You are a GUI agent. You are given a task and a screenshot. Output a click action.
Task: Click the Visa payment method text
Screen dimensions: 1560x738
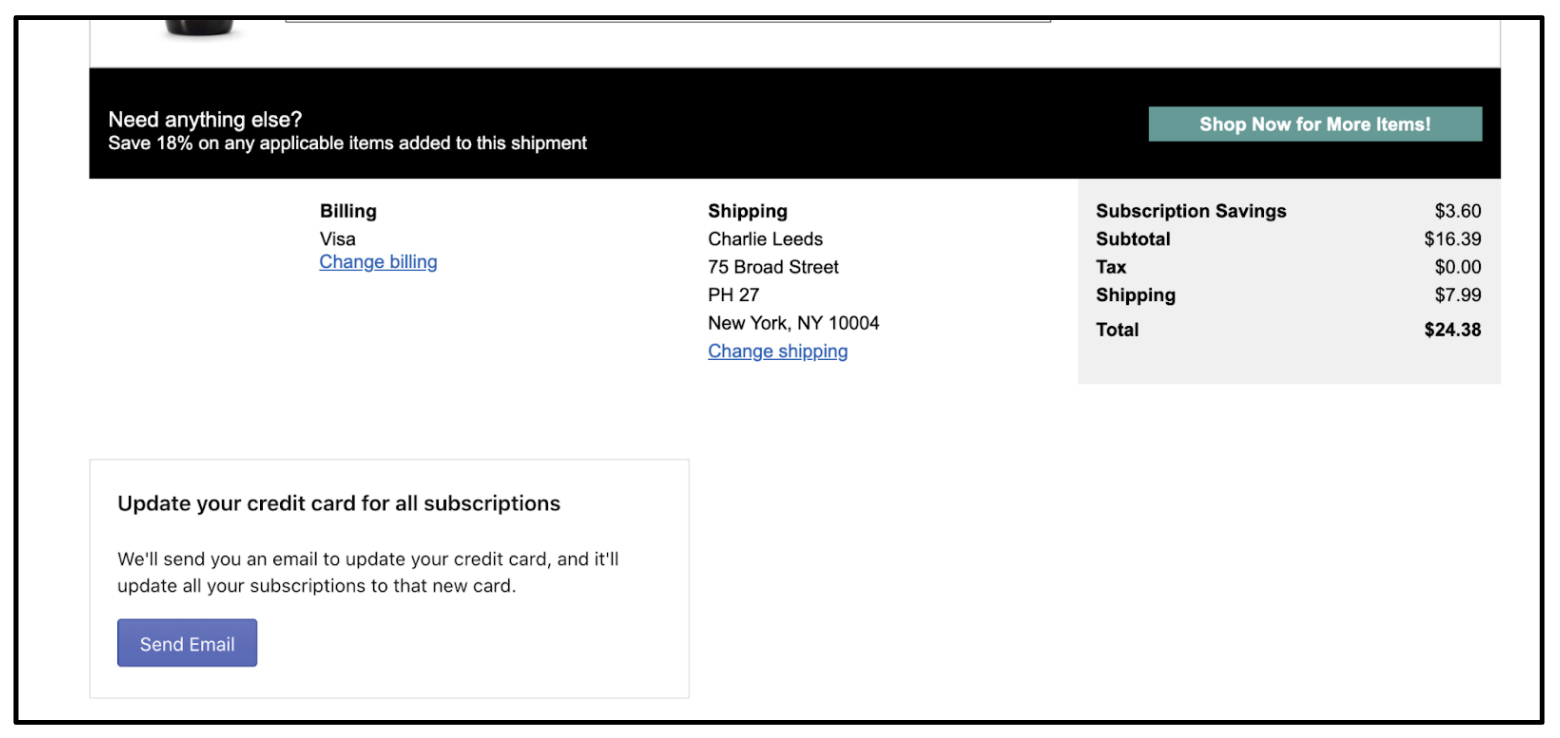(x=337, y=239)
